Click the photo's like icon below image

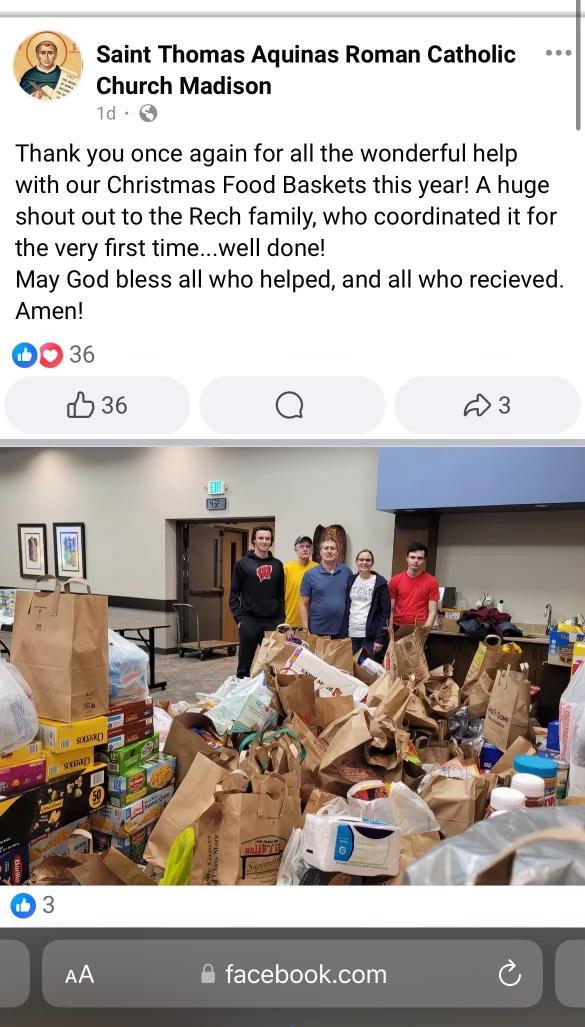[23, 906]
